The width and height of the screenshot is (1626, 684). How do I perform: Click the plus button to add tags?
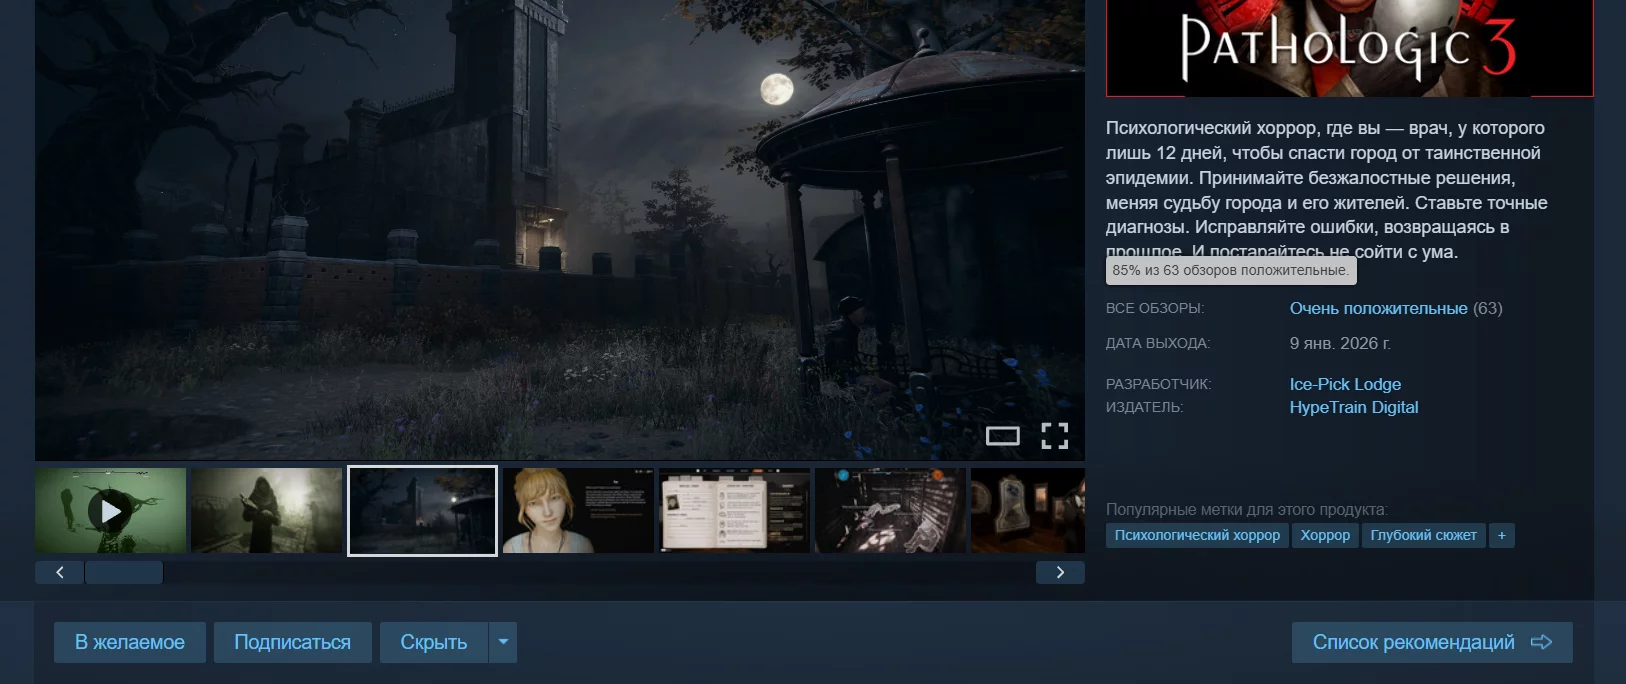1501,535
